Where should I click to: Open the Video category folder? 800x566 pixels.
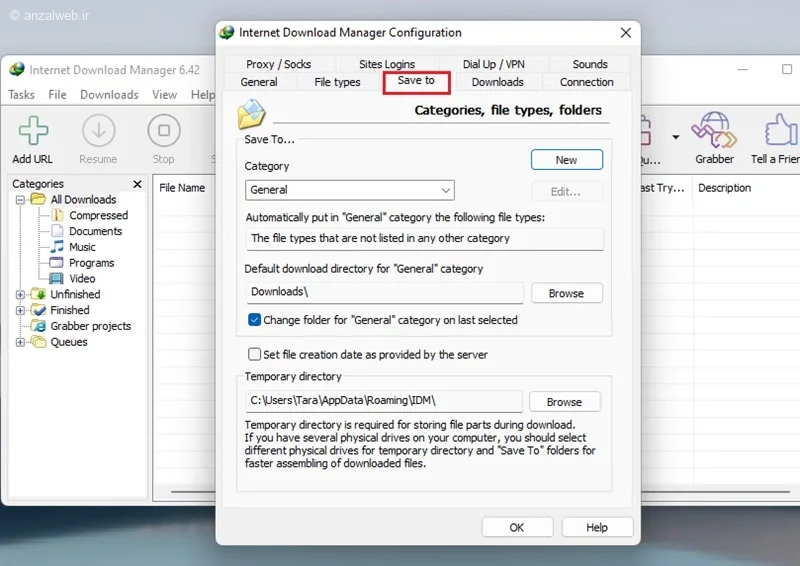[x=56, y=279]
